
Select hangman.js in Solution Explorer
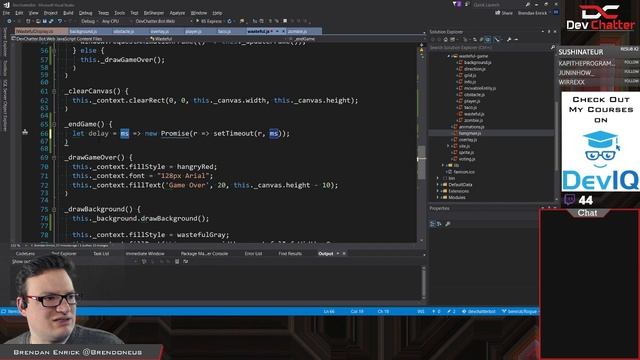click(469, 133)
